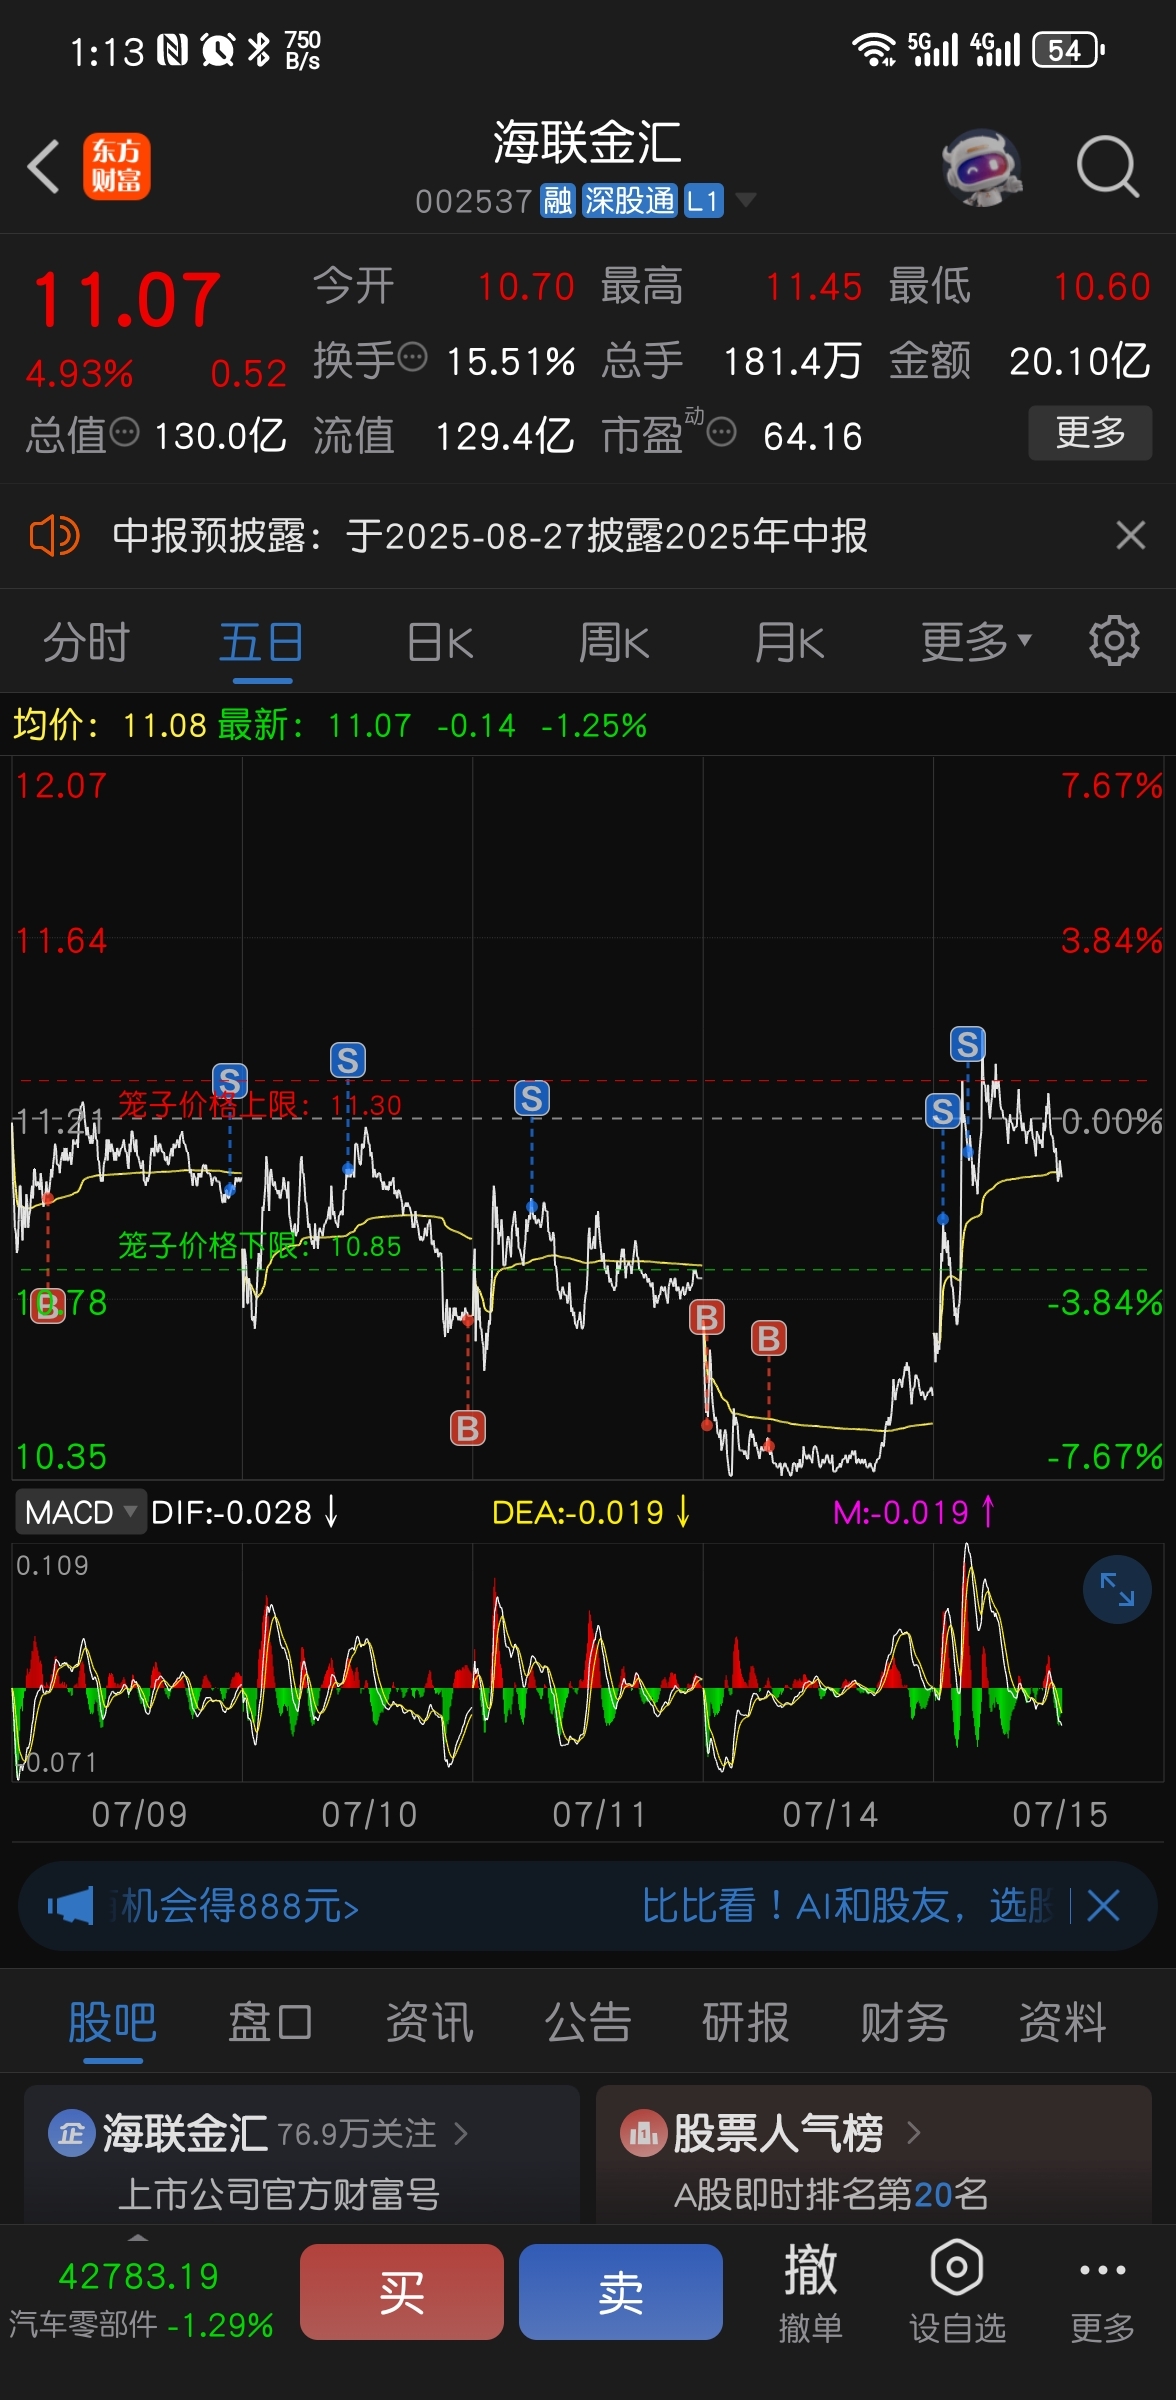Tap the 笼子价格下限 10.85 label

pyautogui.click(x=260, y=1246)
